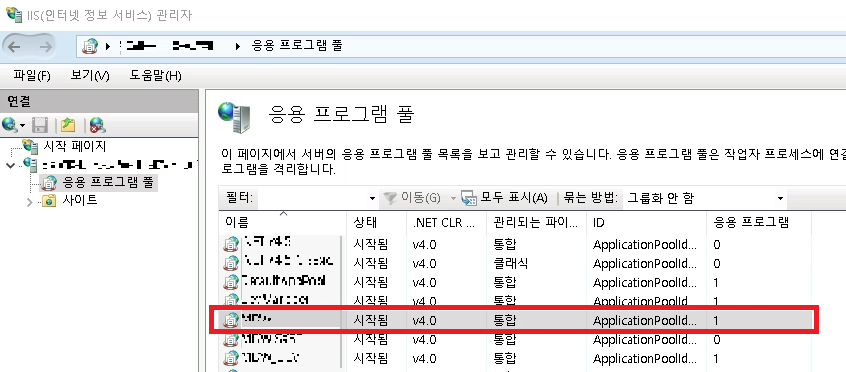Click 응용 프로그램 풀 breadcrumb in address bar
846x372 pixels.
click(x=297, y=46)
